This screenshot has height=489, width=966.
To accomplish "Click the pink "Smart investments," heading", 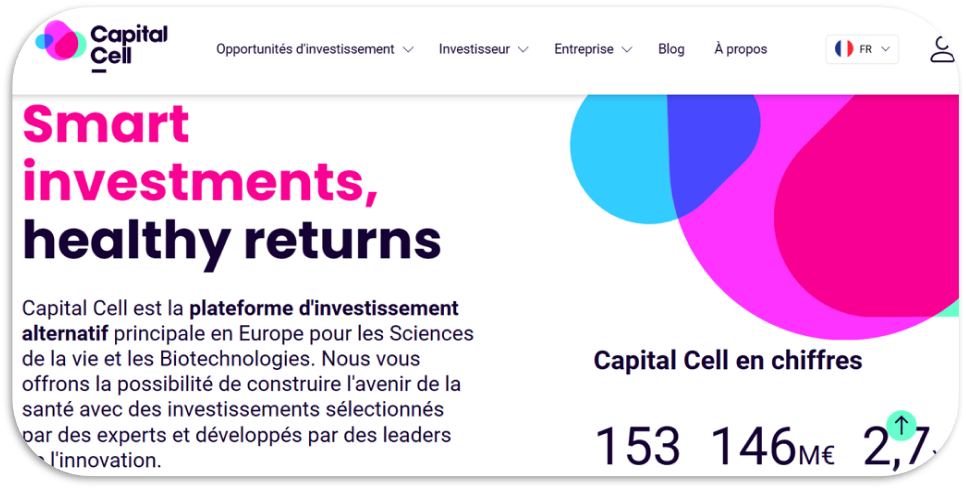I will [199, 154].
